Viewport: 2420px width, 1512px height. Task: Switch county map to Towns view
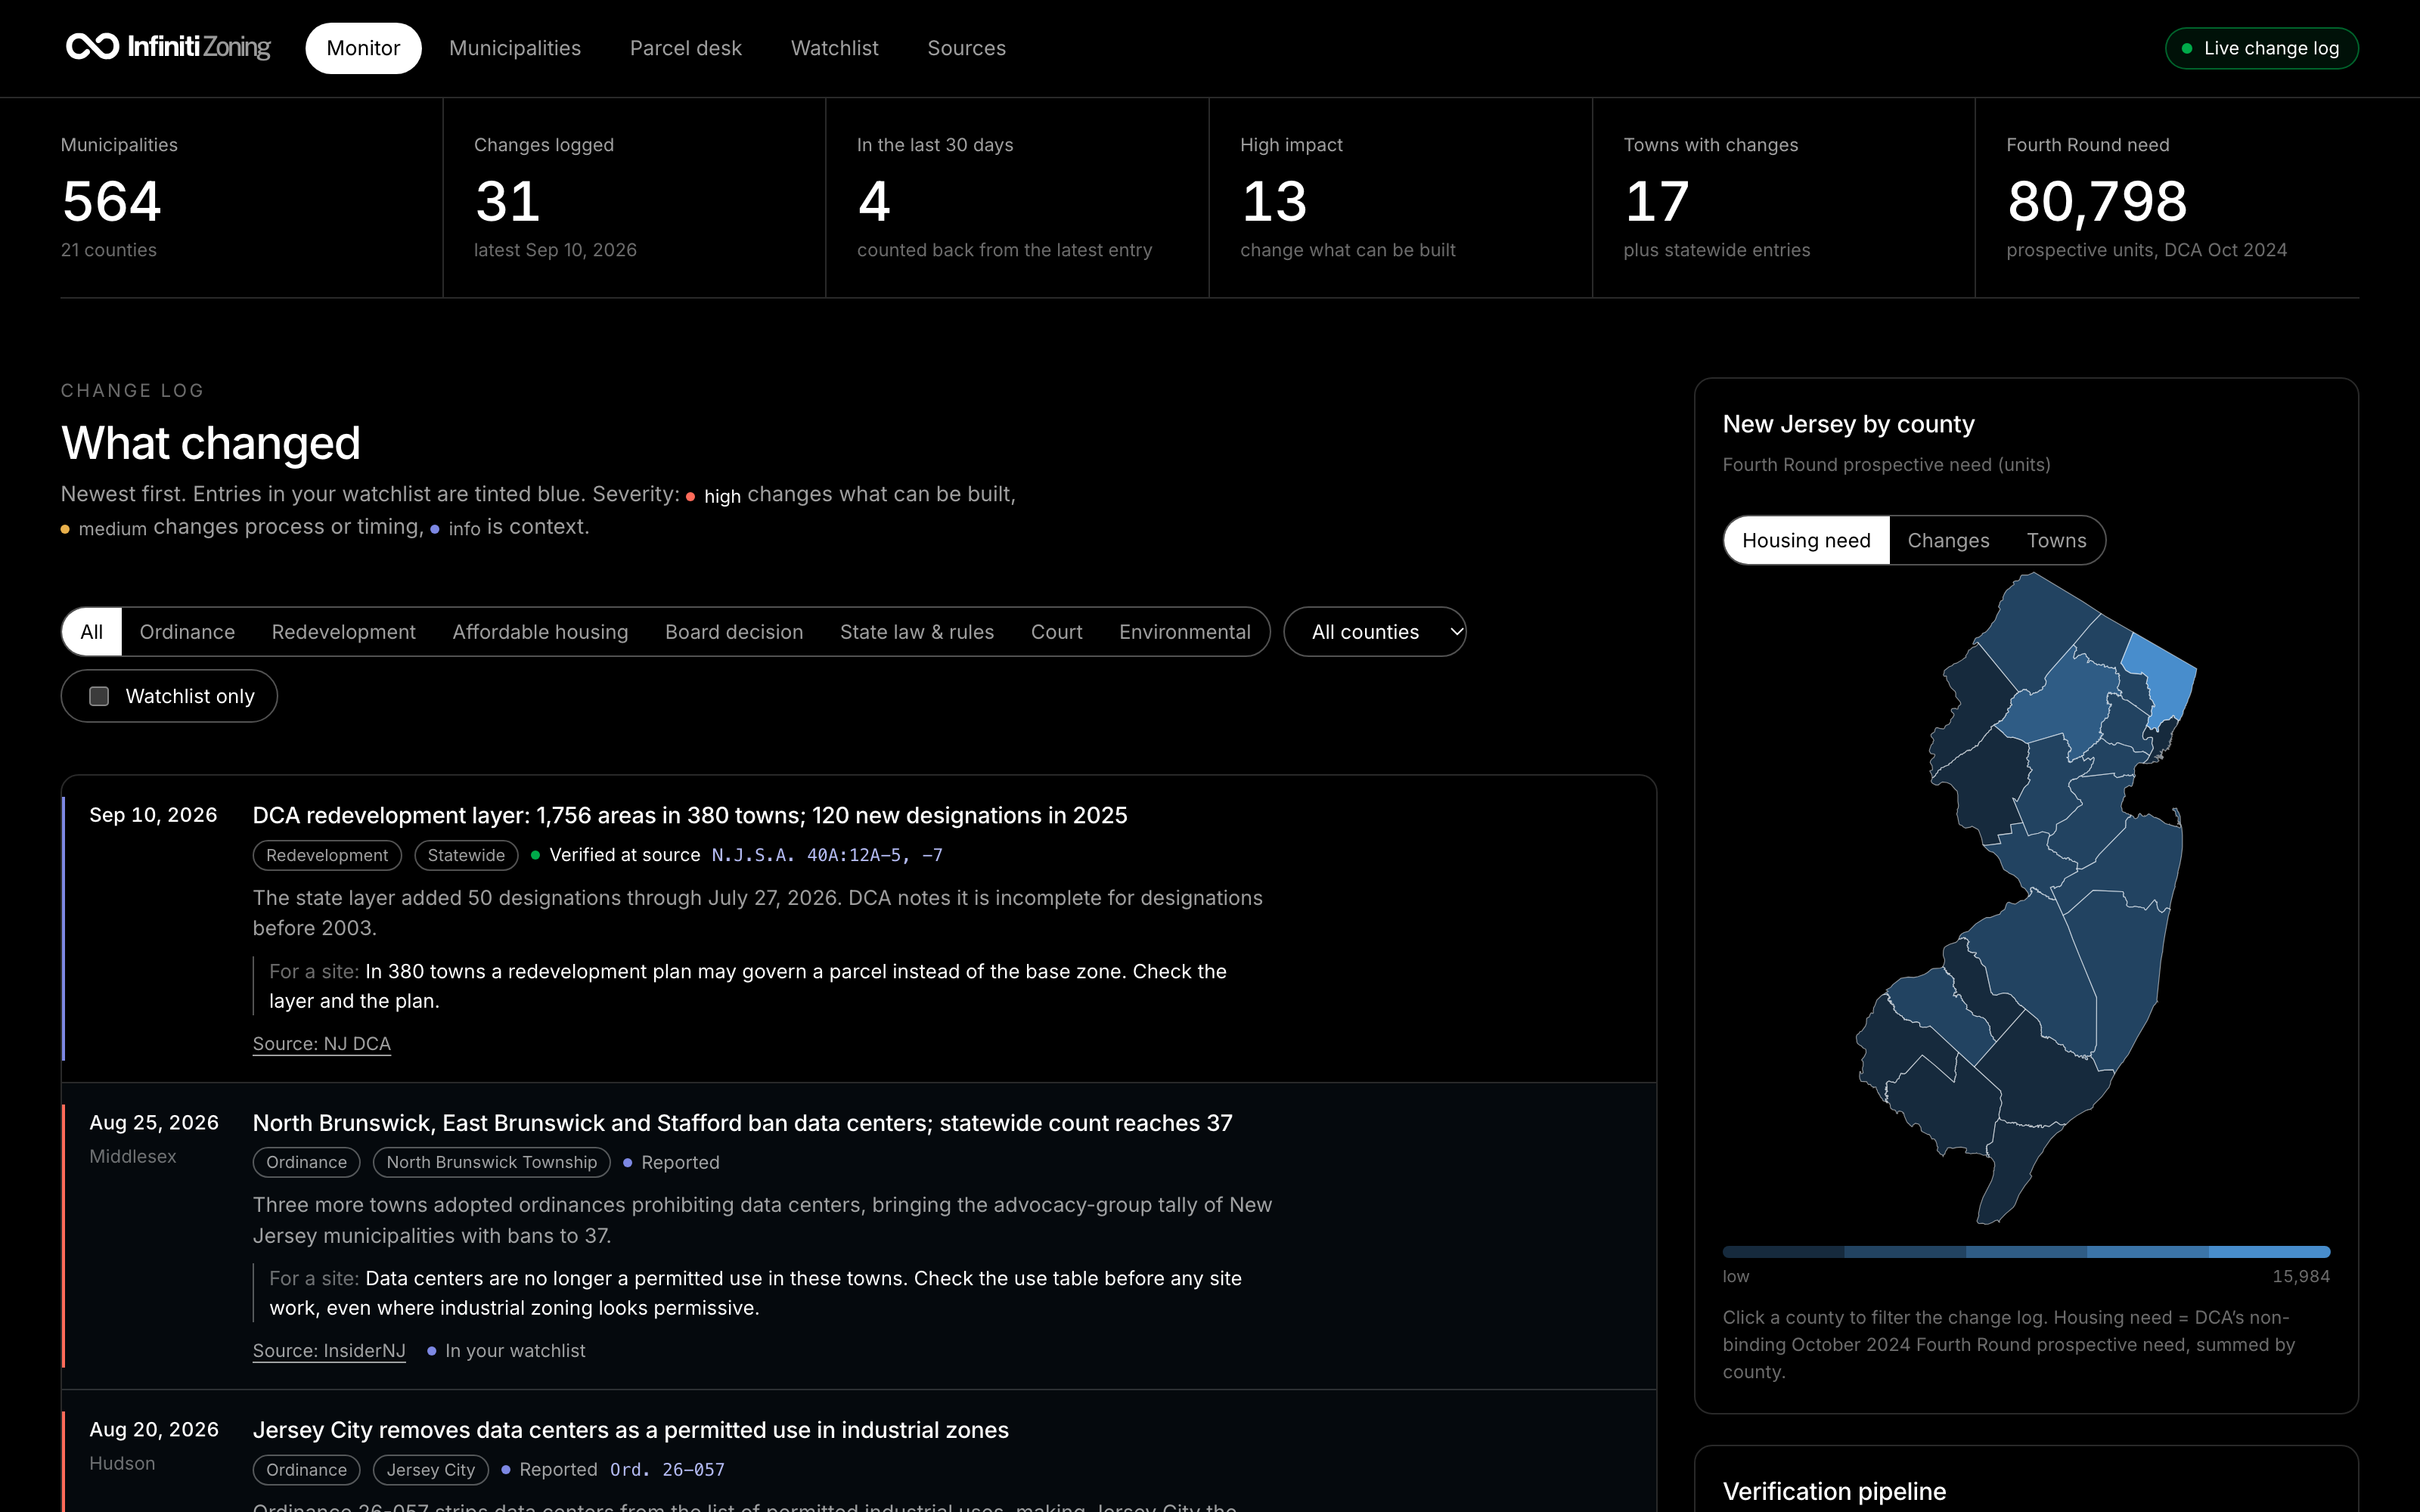pyautogui.click(x=2056, y=540)
